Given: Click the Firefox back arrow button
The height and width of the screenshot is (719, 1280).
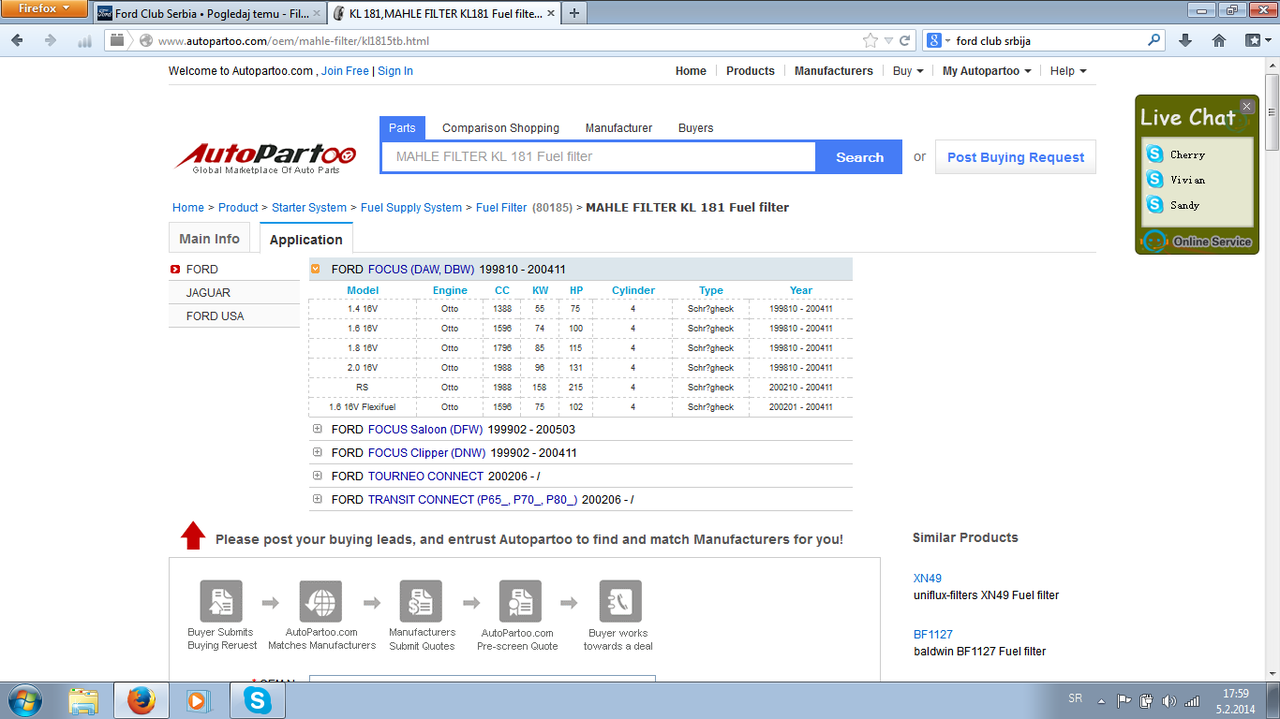Looking at the screenshot, I should click(17, 41).
